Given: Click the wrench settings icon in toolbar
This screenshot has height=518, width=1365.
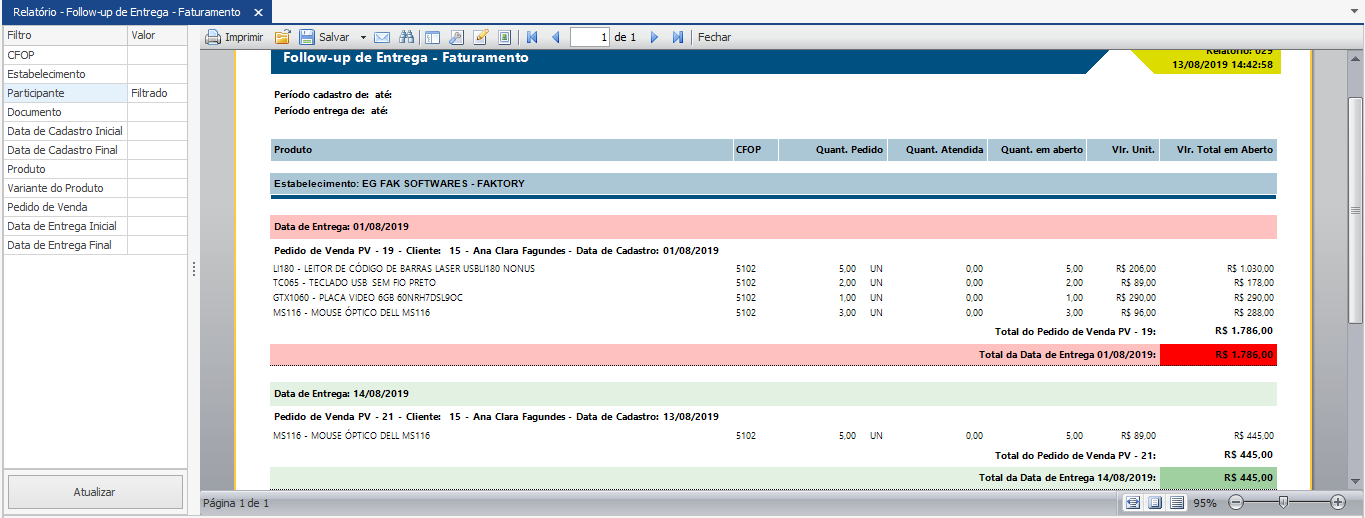Looking at the screenshot, I should tap(456, 37).
